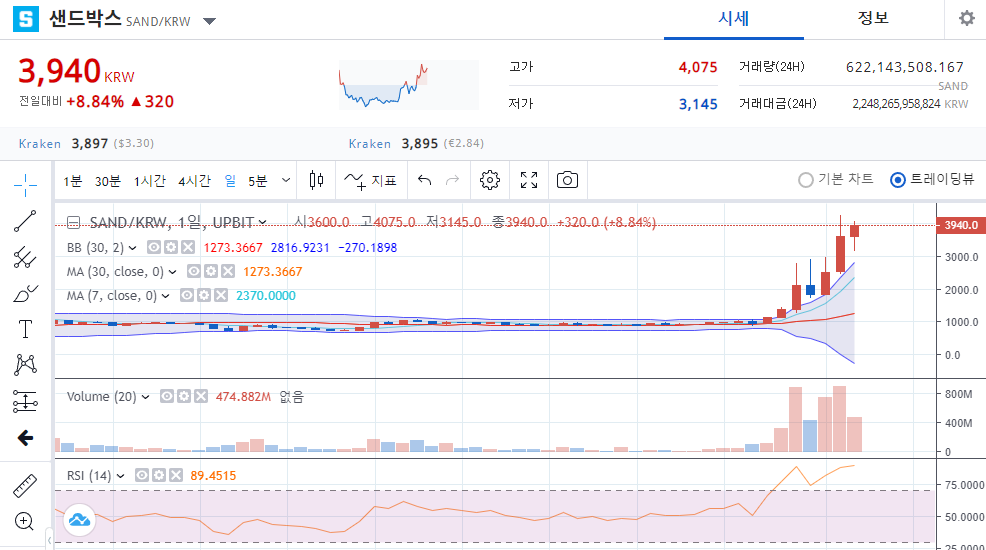Image resolution: width=986 pixels, height=550 pixels.
Task: Undo the last chart action
Action: [424, 180]
